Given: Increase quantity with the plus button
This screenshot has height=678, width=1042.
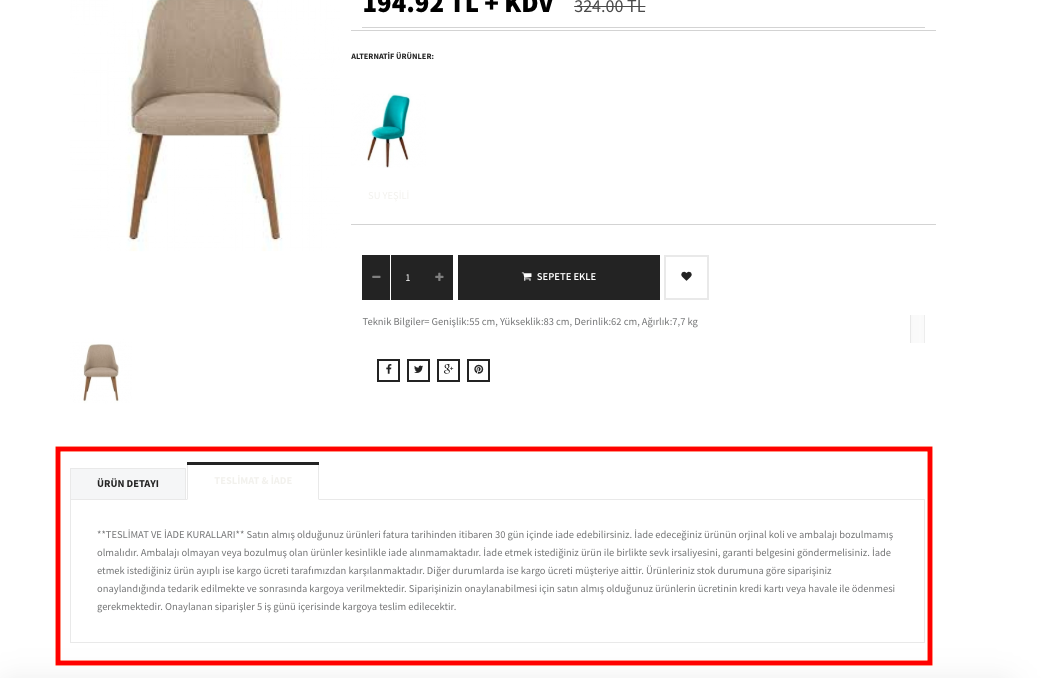Looking at the screenshot, I should tap(439, 277).
